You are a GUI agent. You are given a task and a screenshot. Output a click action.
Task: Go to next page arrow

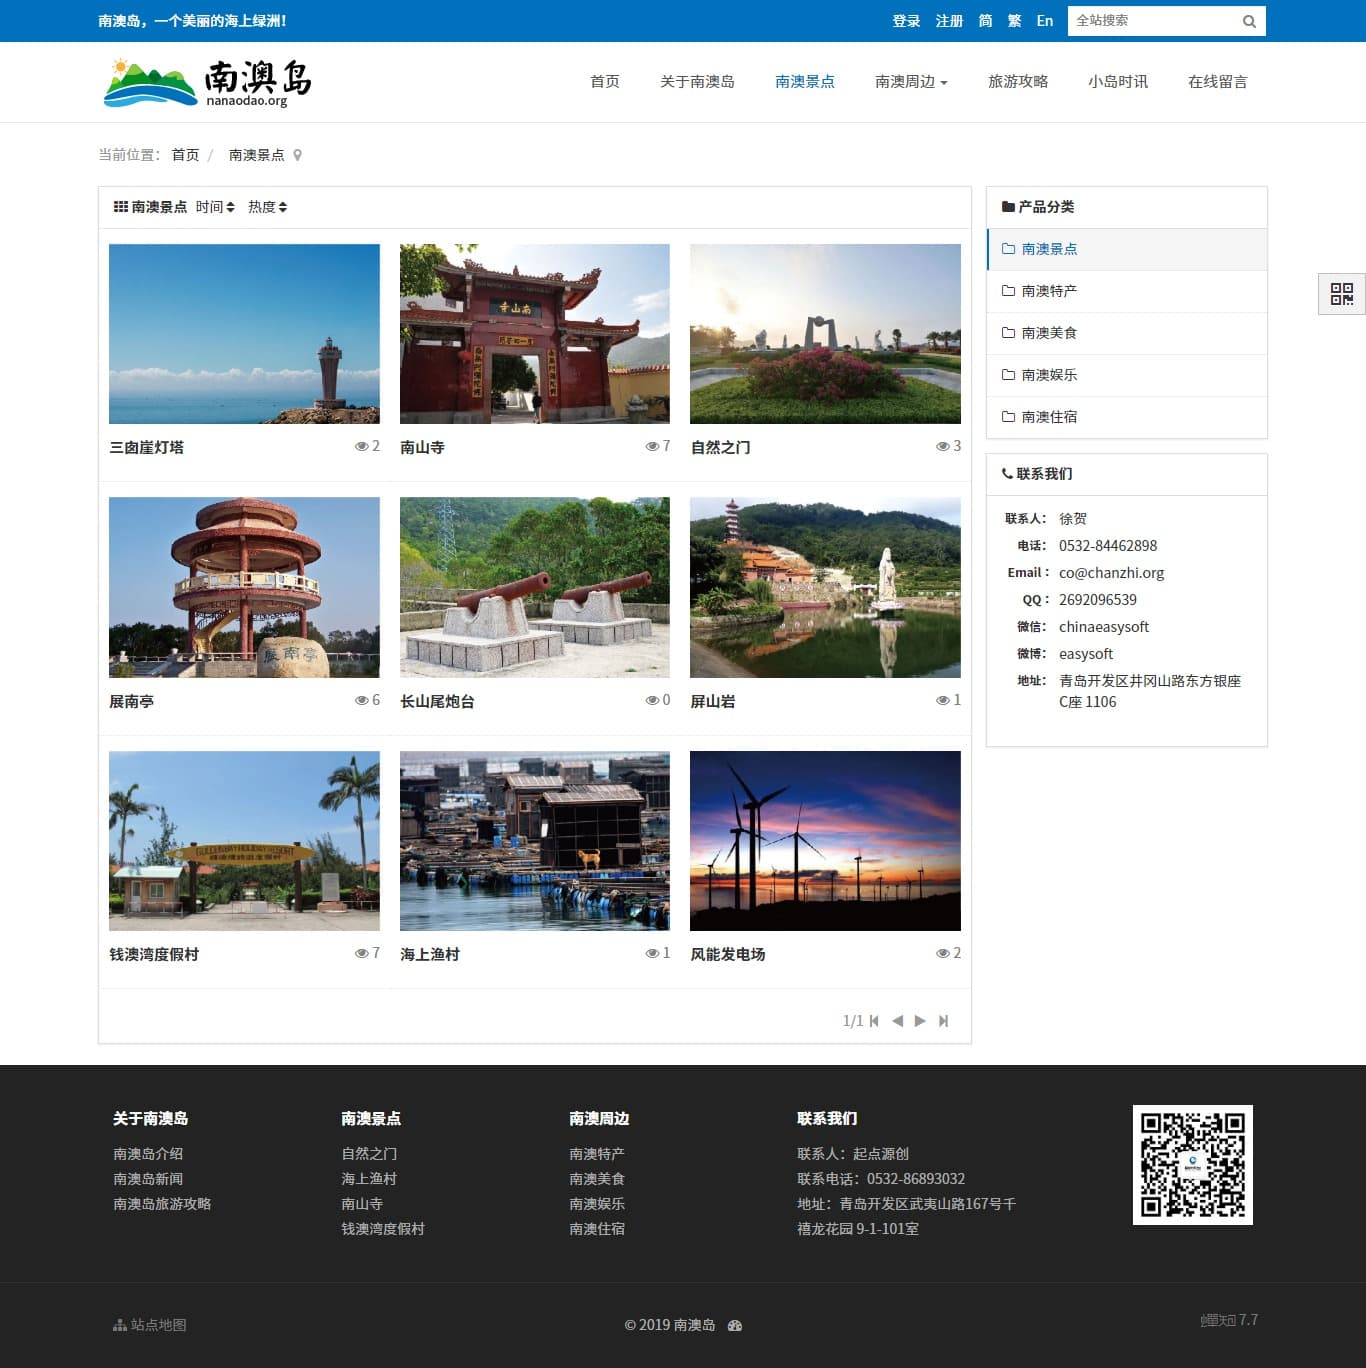point(920,1021)
